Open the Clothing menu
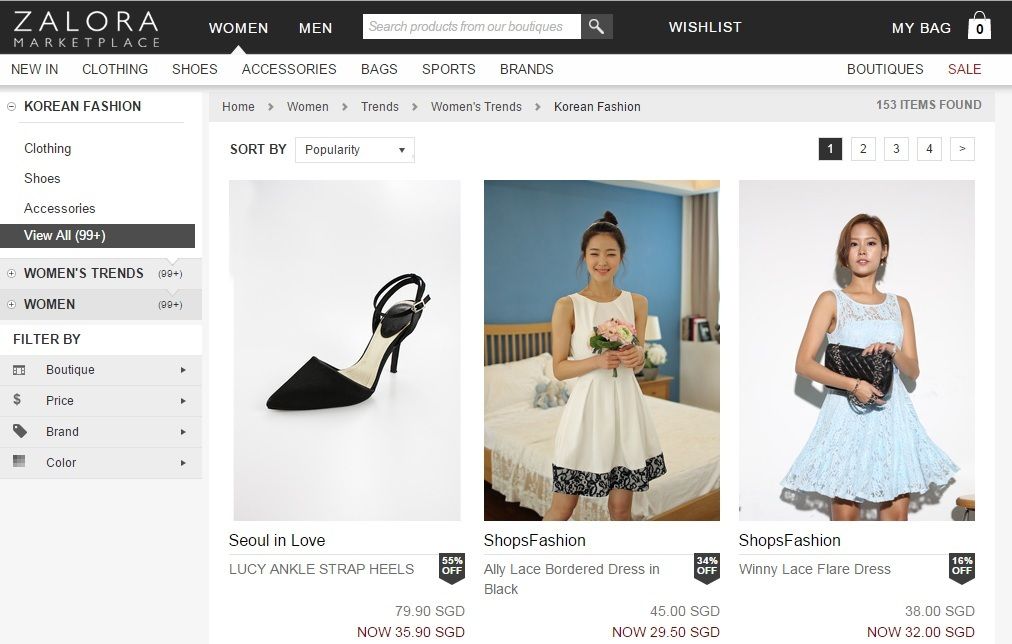The image size is (1012, 644). click(115, 69)
